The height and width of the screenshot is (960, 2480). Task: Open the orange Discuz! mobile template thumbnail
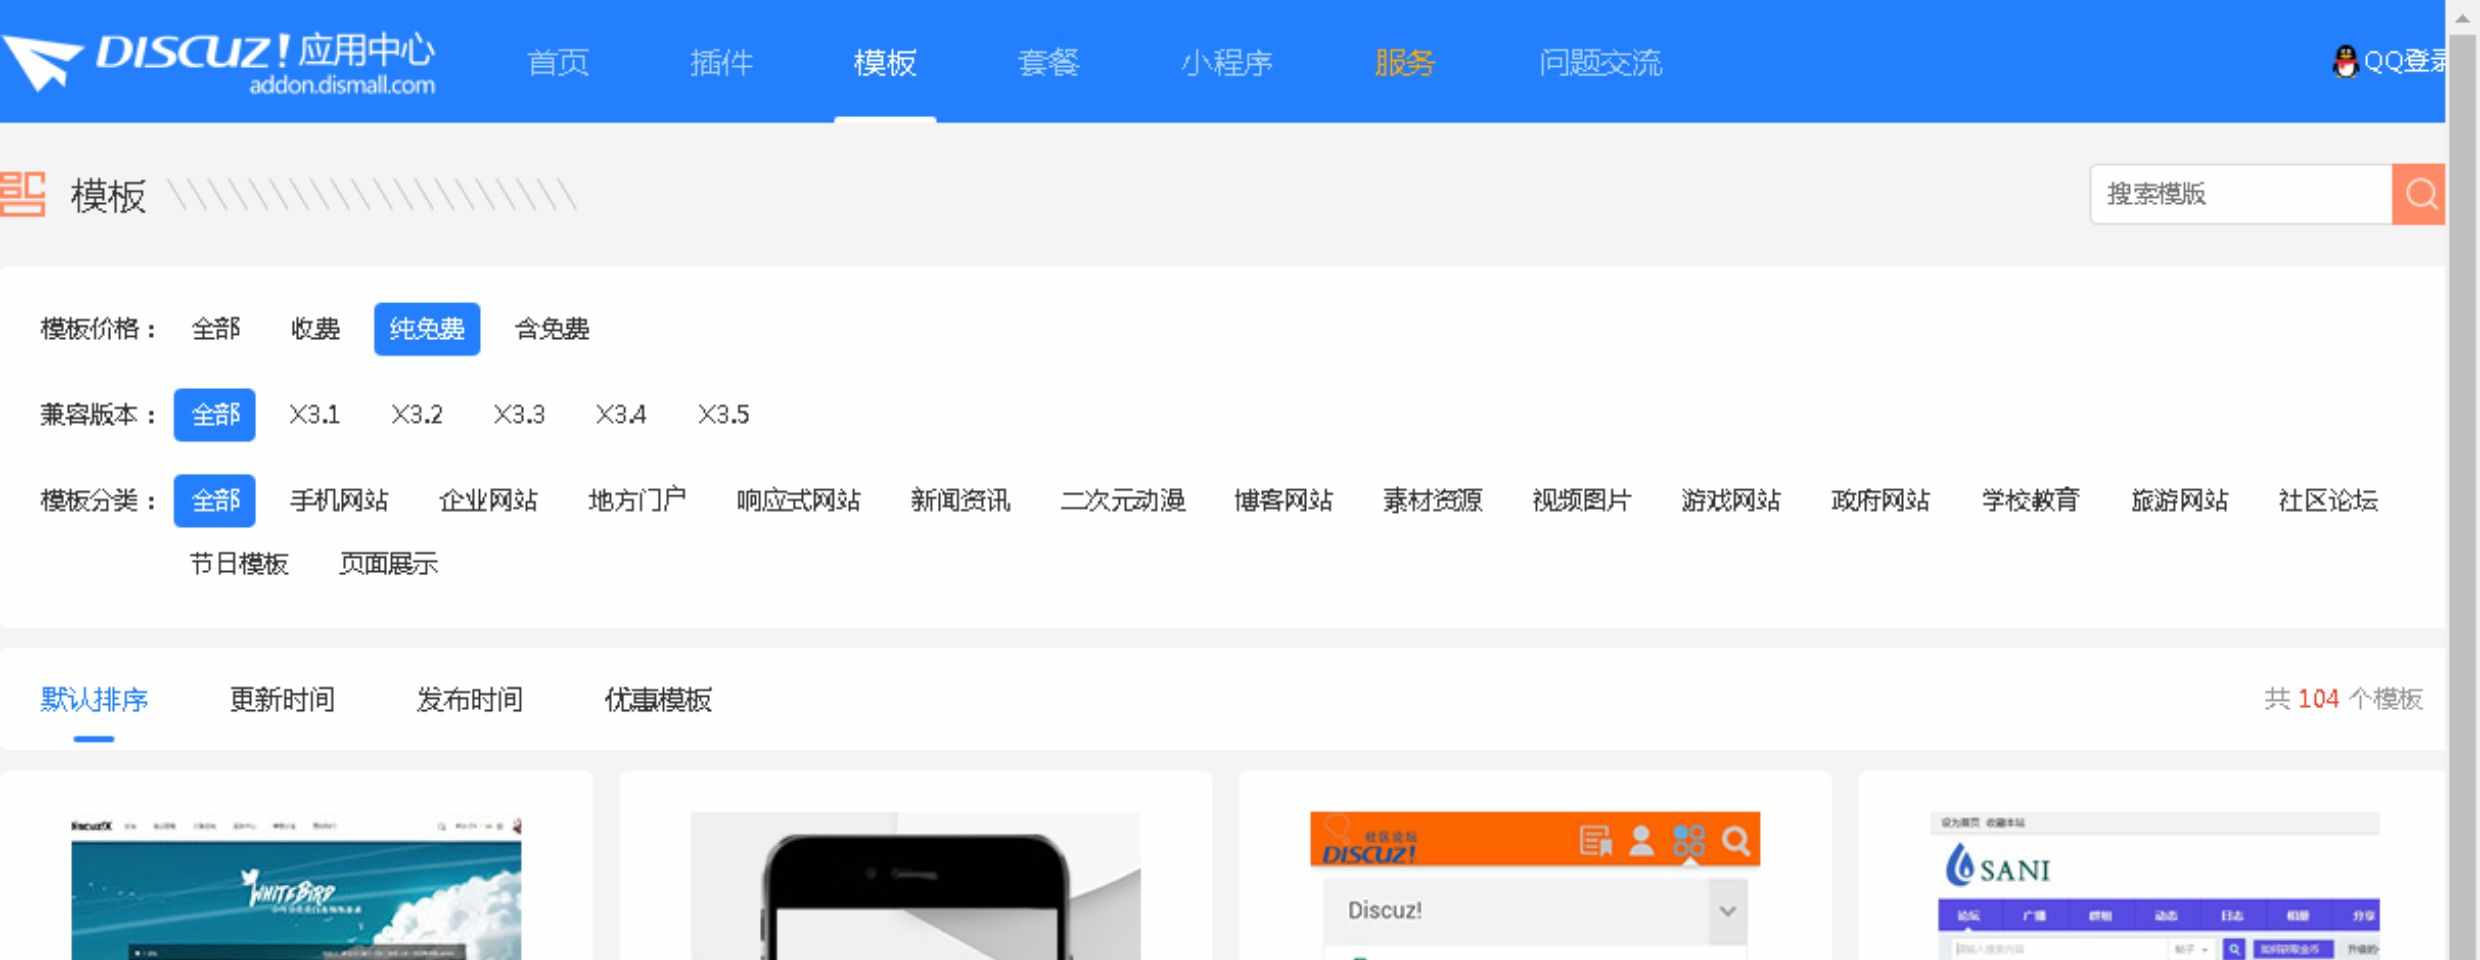pos(1535,886)
